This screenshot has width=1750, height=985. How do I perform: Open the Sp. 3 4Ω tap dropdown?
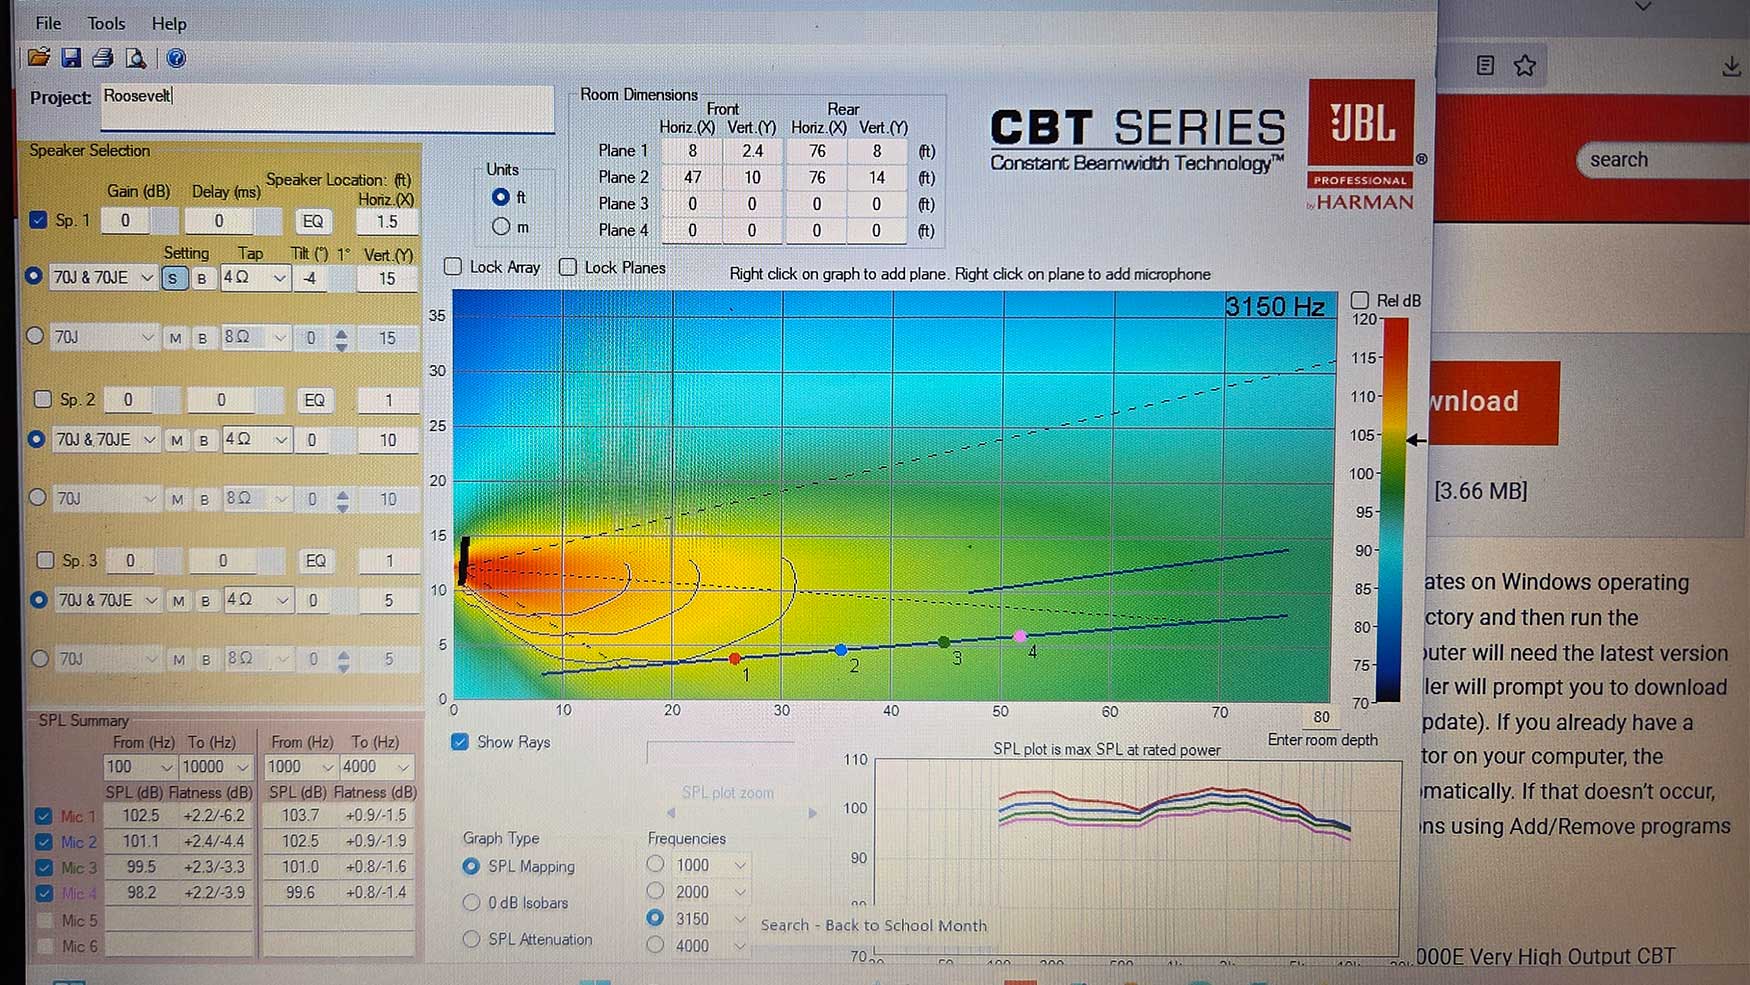tap(283, 601)
